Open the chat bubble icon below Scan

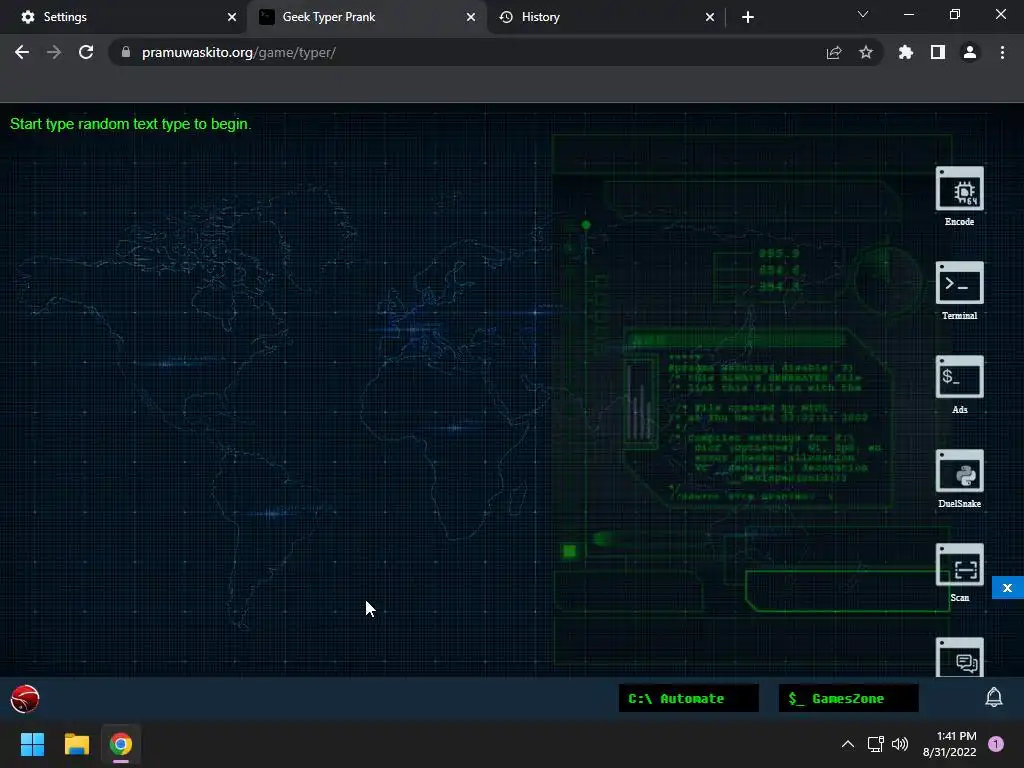click(959, 658)
